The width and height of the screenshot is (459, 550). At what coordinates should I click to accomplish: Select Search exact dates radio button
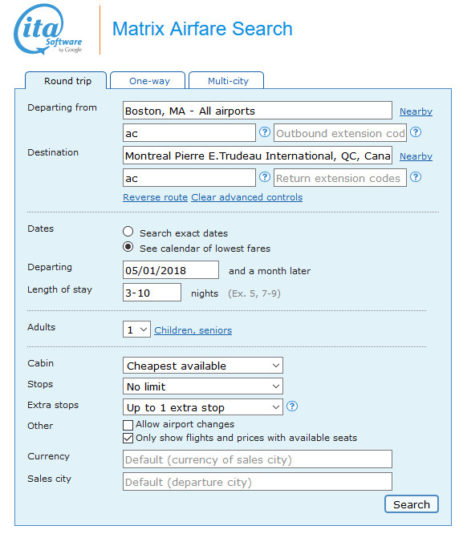point(128,232)
